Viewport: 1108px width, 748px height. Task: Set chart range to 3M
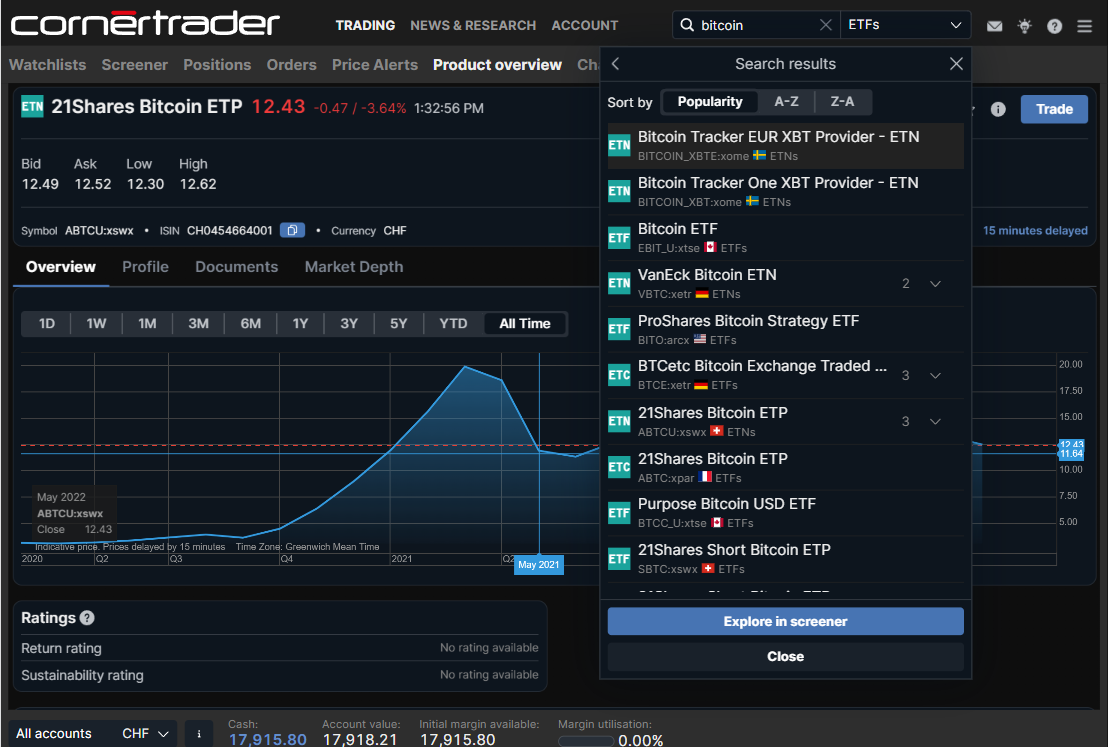point(199,323)
